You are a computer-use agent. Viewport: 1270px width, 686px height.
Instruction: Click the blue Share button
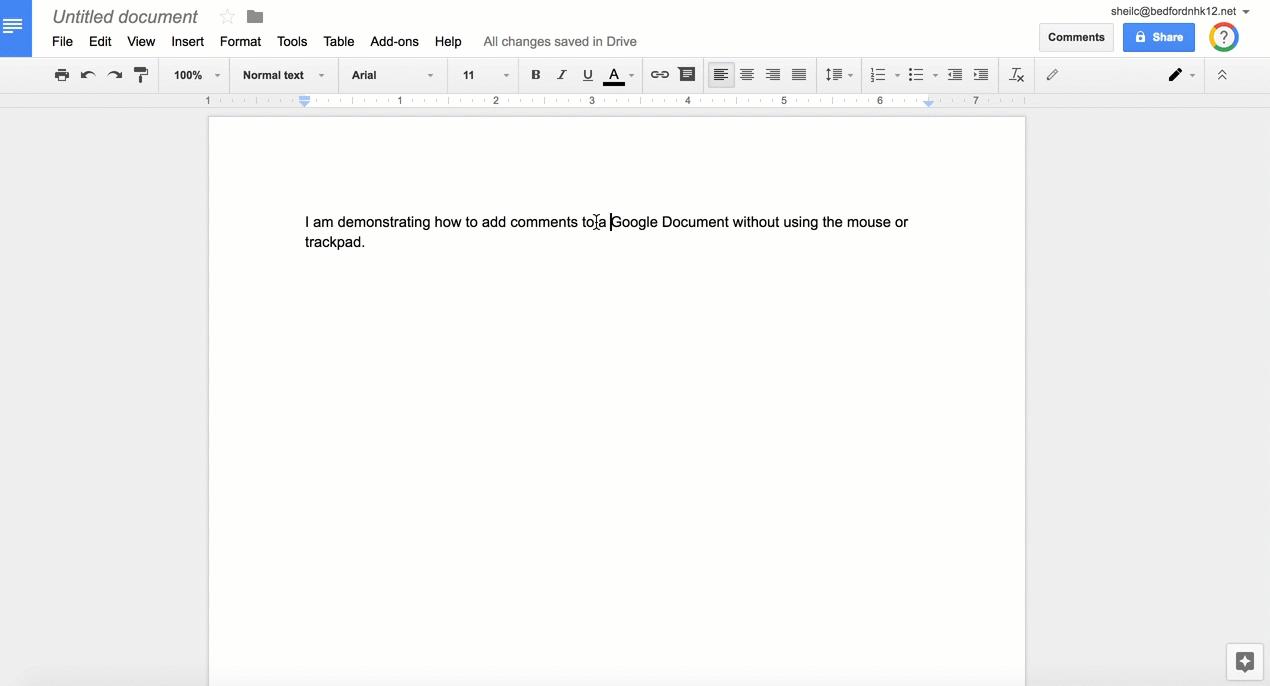(x=1159, y=37)
